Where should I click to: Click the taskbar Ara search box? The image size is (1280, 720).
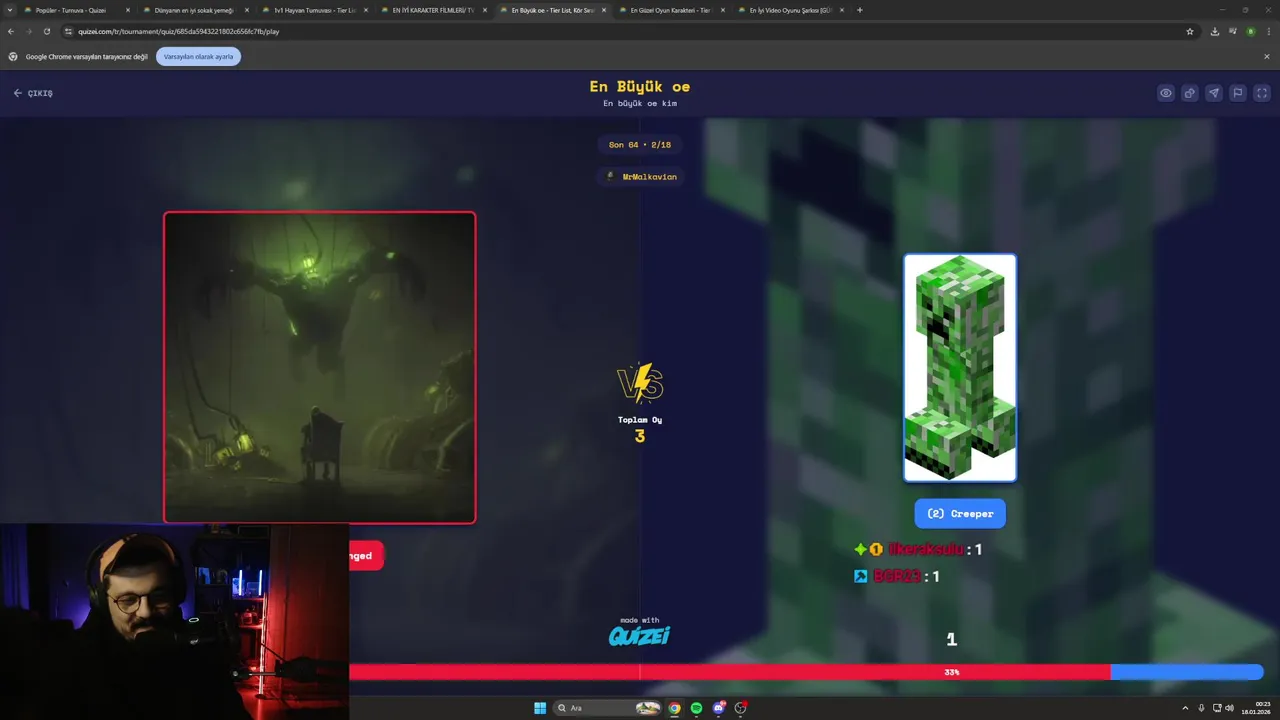608,708
